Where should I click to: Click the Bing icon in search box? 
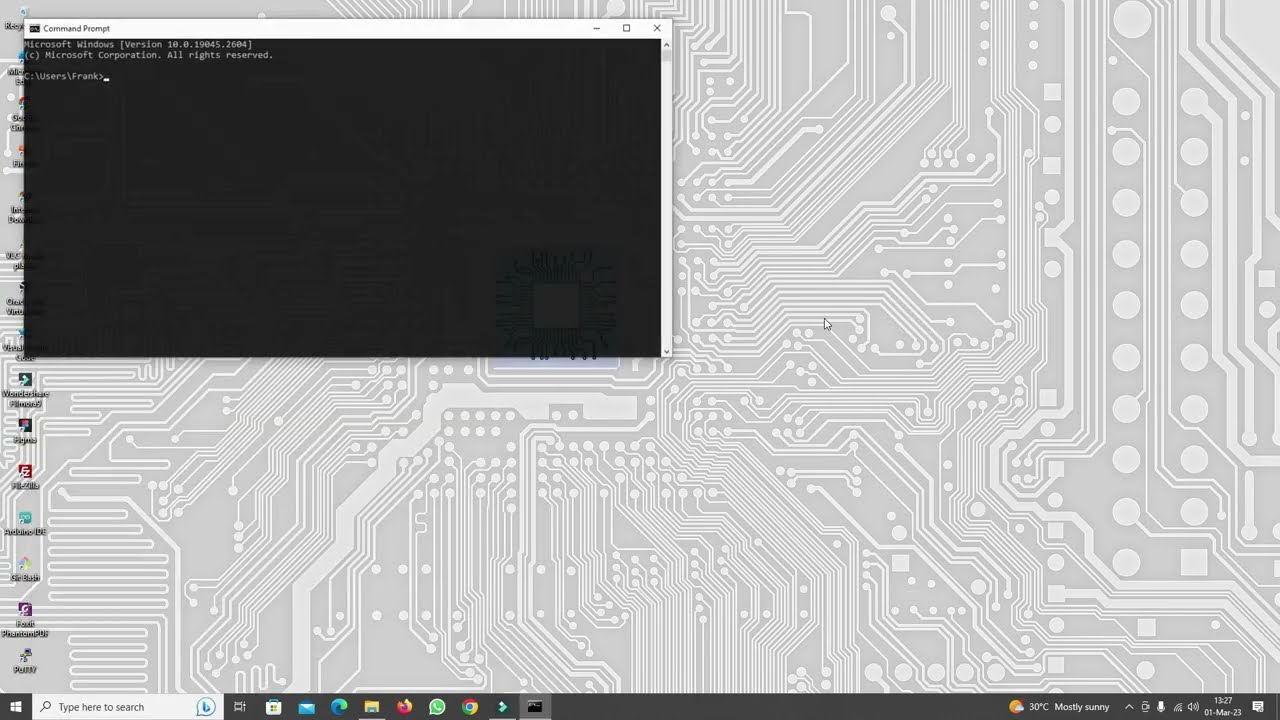click(x=206, y=707)
